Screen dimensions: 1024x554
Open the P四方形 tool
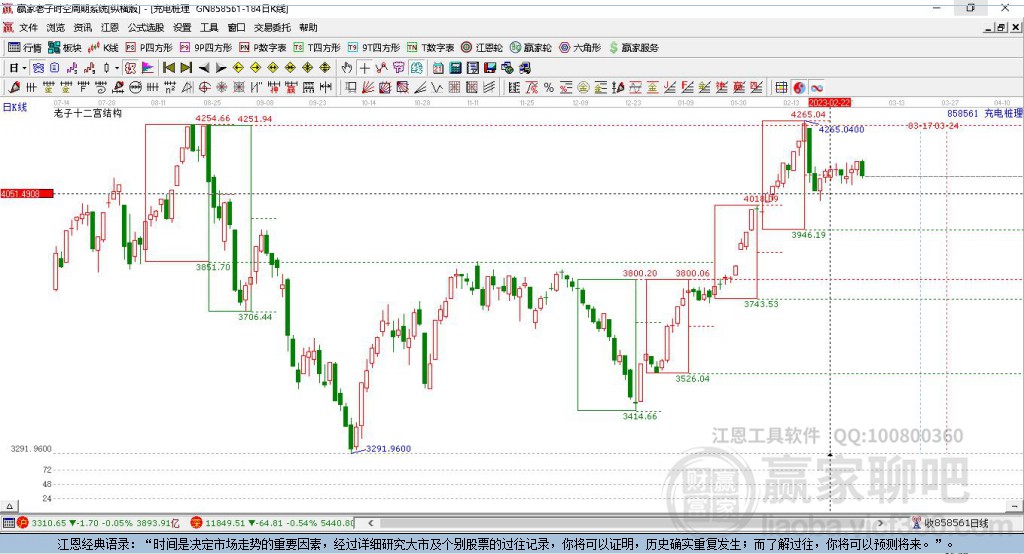click(149, 48)
